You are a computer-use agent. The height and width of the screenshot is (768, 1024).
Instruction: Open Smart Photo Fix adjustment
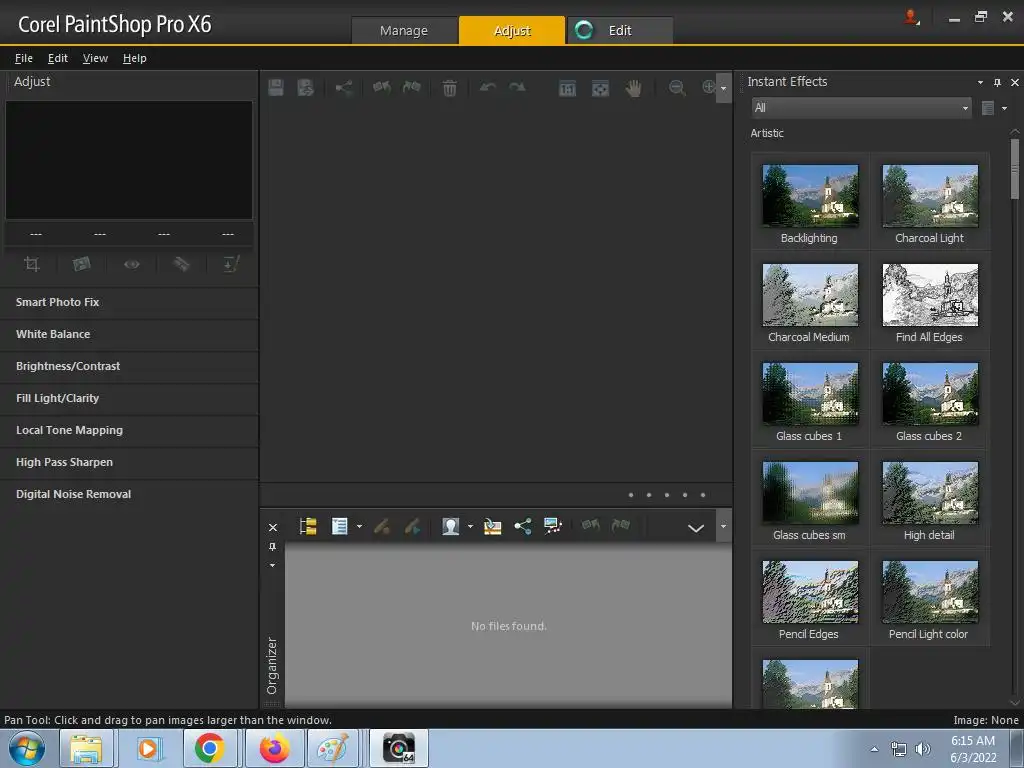129,302
